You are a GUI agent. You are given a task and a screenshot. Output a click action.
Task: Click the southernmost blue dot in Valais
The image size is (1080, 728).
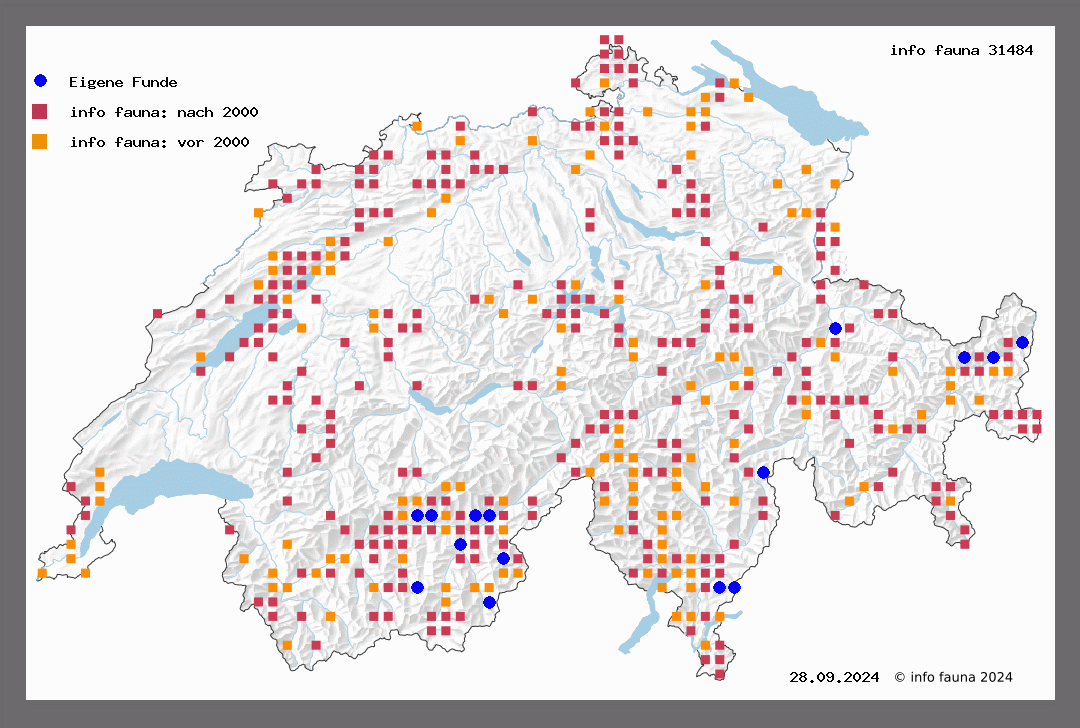coord(489,602)
